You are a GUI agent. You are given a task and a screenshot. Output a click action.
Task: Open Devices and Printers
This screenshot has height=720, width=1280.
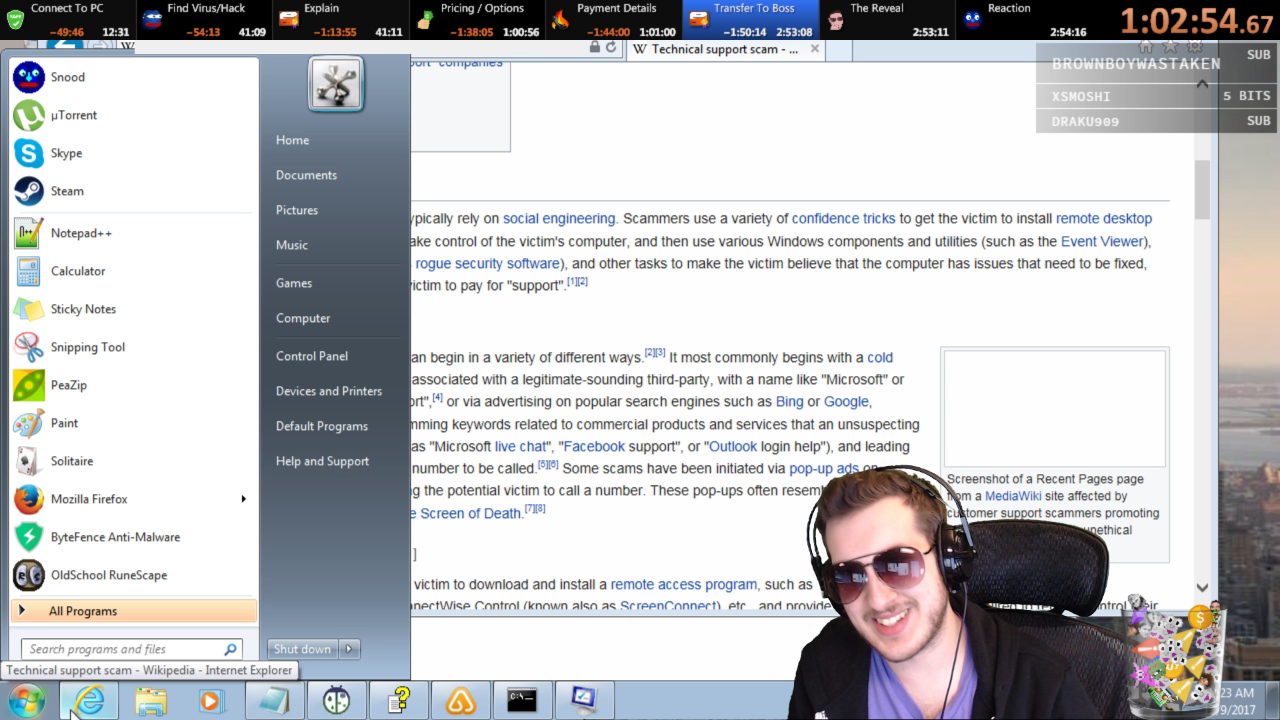coord(329,391)
